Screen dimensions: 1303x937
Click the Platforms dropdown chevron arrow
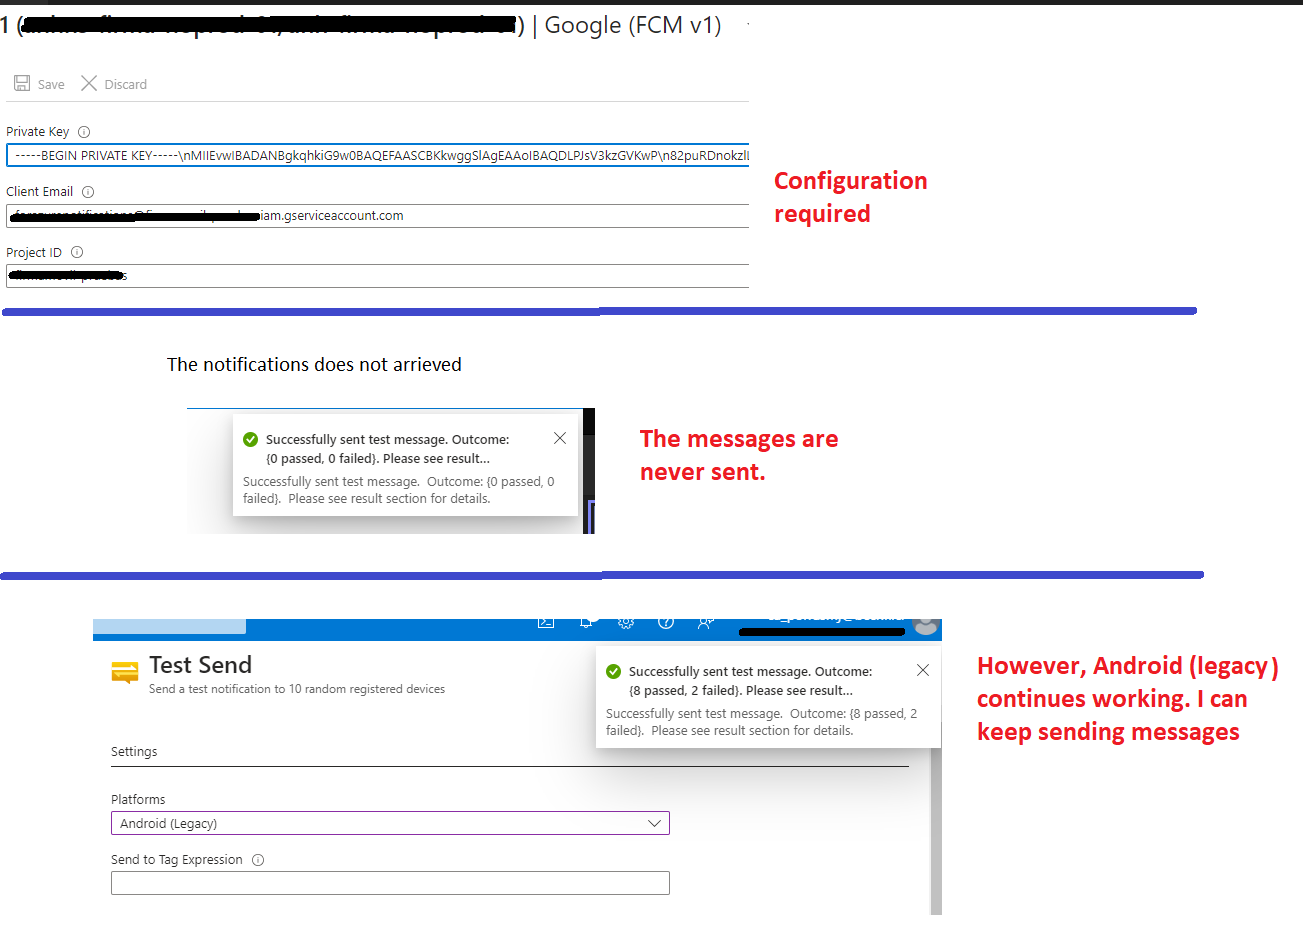(x=655, y=823)
